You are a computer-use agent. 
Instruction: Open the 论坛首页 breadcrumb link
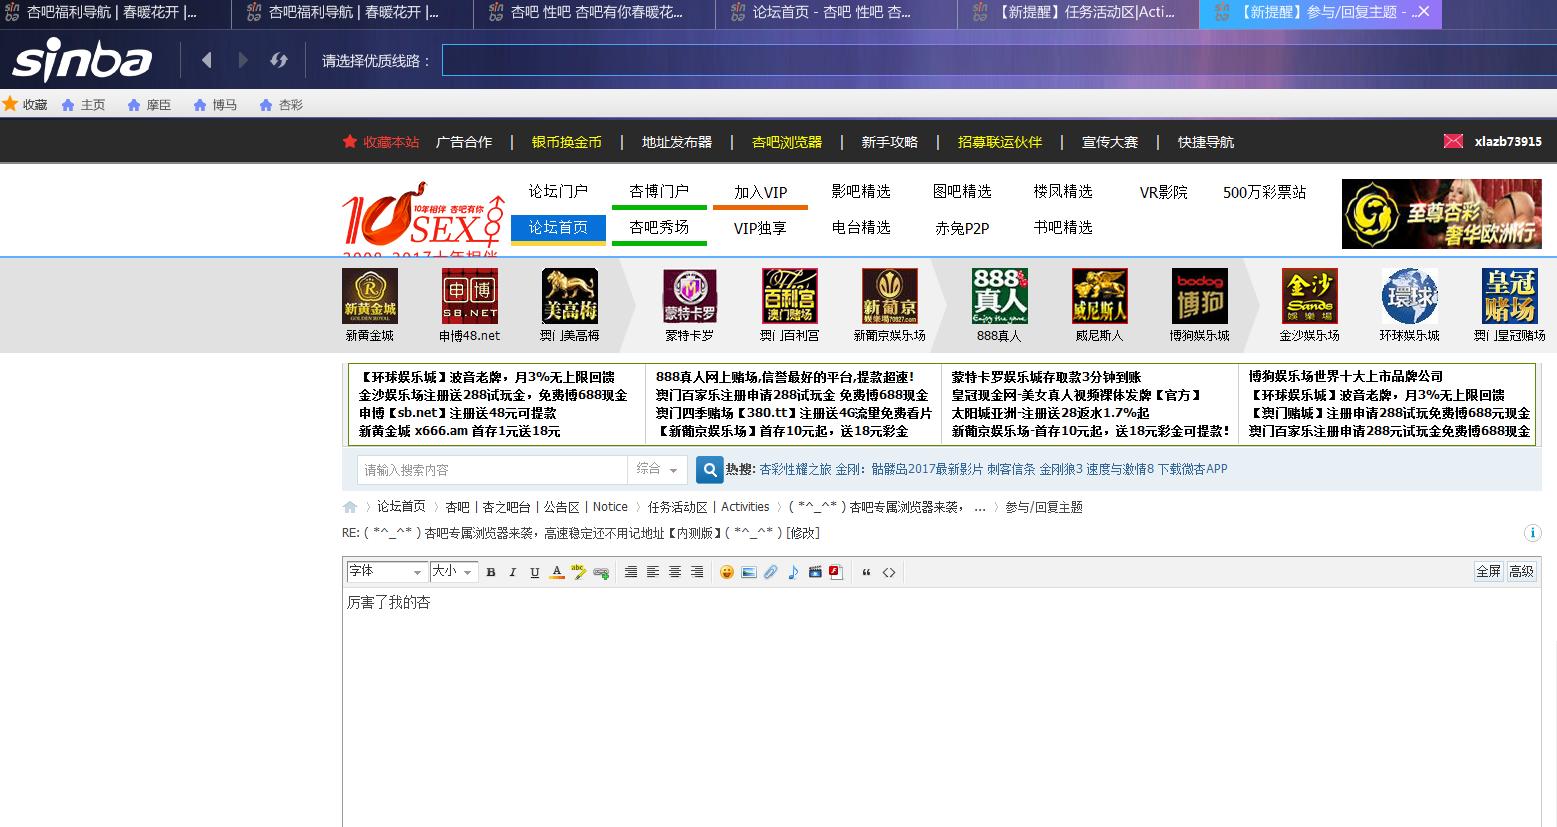click(401, 507)
